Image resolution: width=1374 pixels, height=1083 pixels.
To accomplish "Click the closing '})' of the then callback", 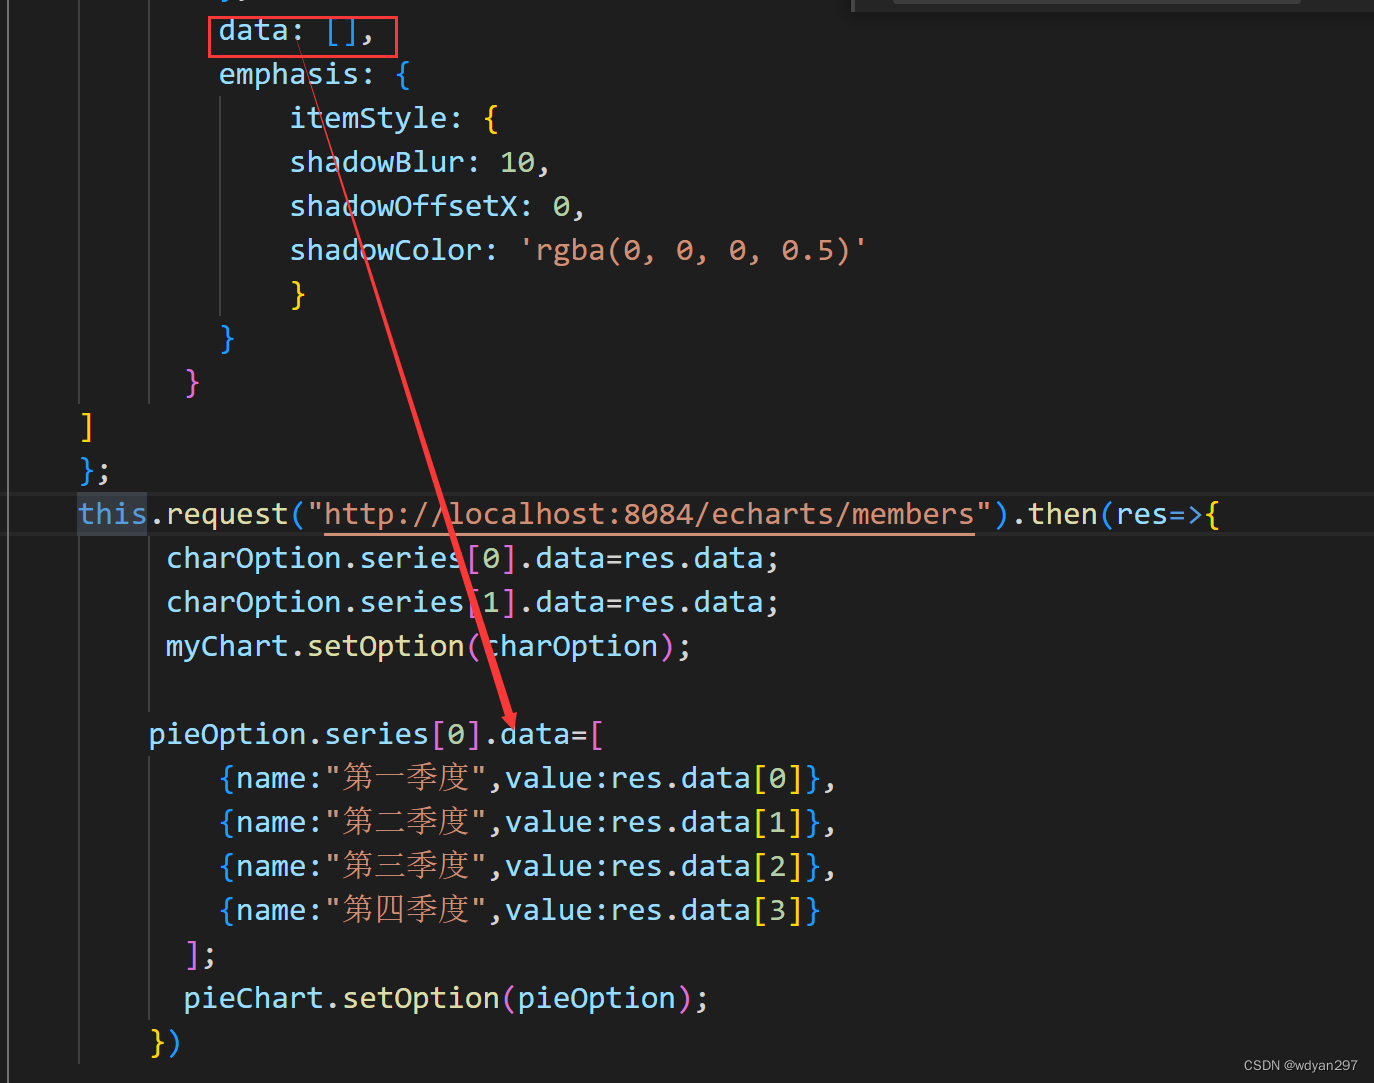I will pos(165,1042).
